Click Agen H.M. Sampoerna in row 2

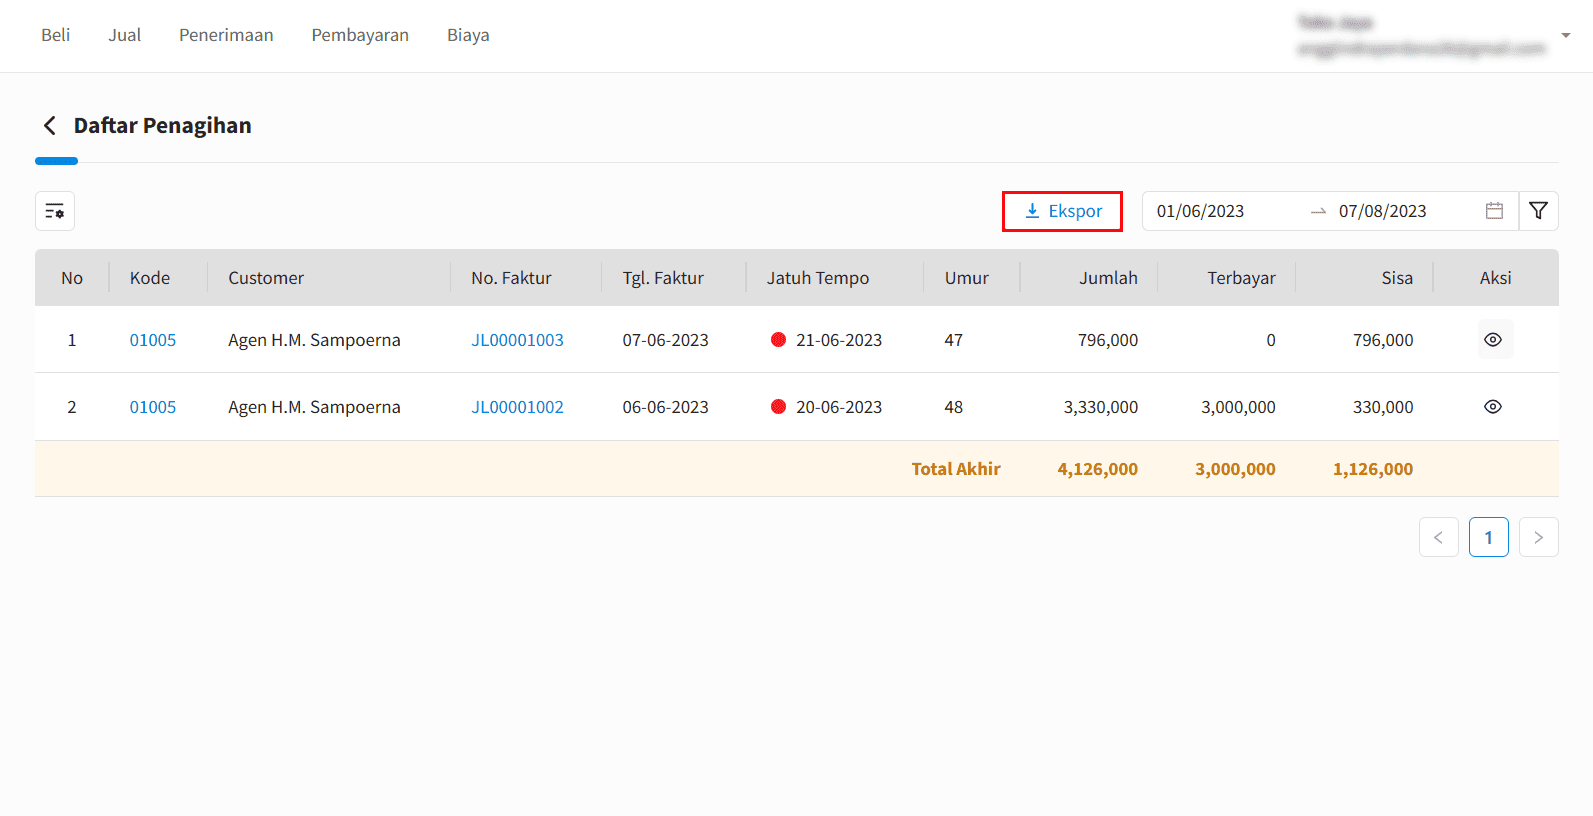[x=314, y=407]
